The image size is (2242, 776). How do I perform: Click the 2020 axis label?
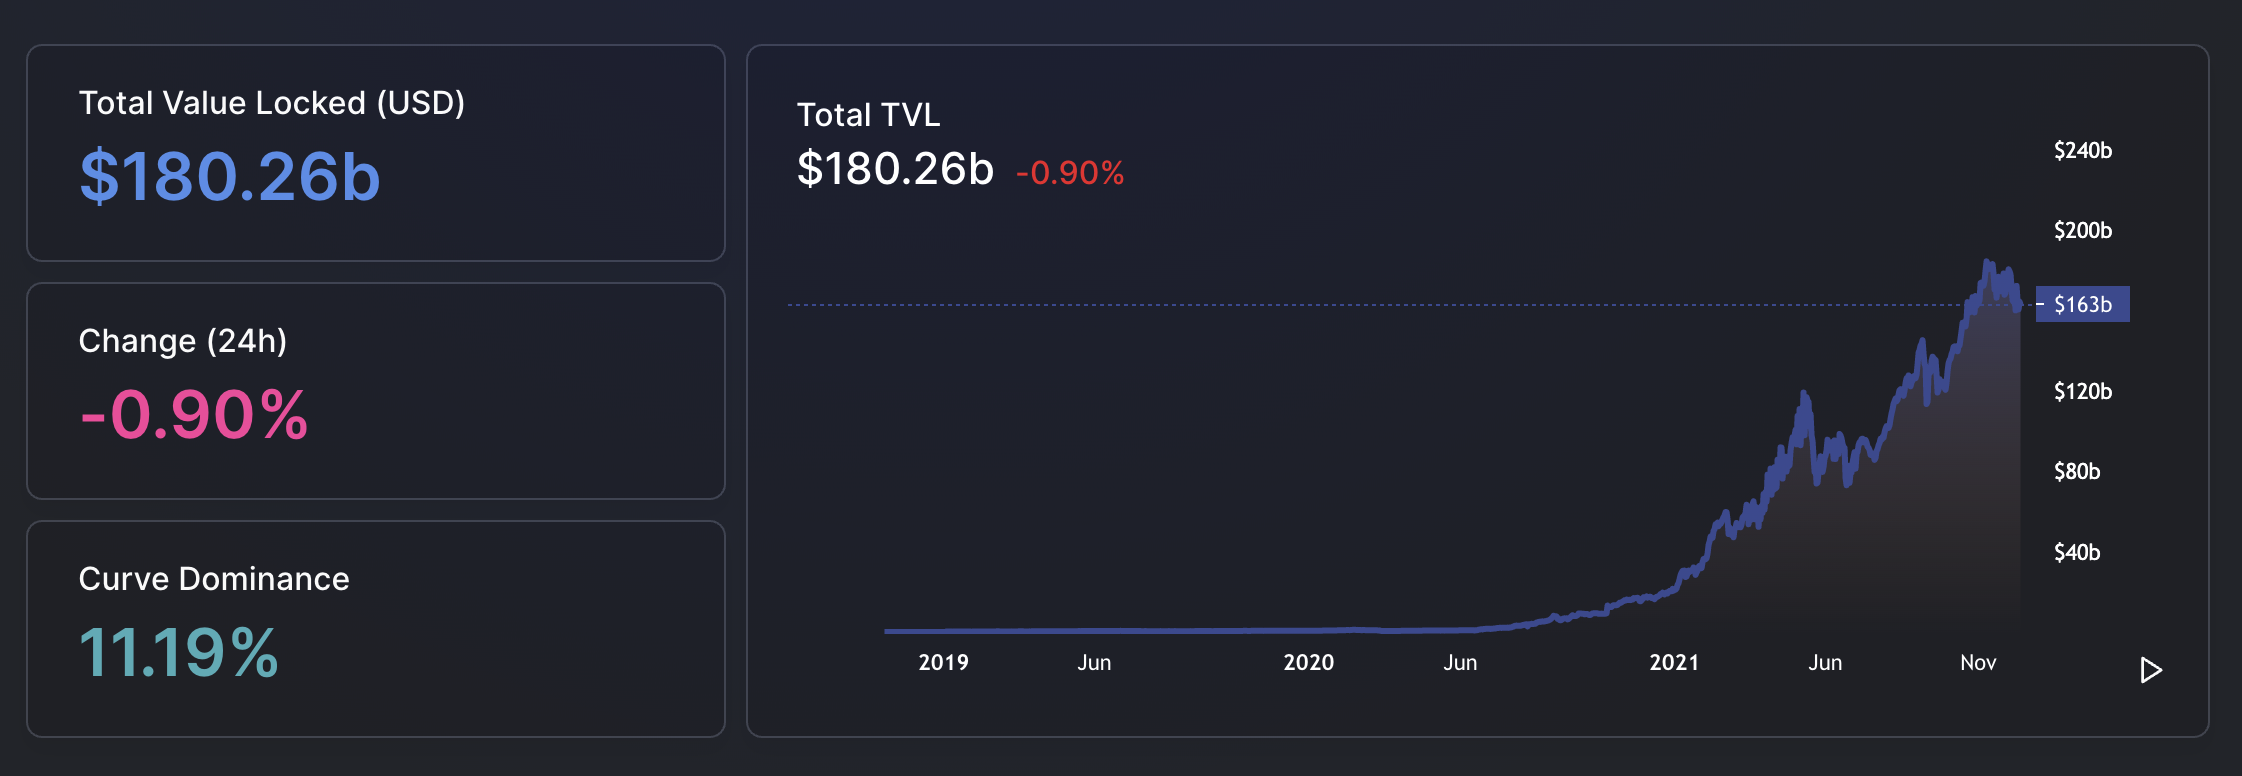[1310, 662]
